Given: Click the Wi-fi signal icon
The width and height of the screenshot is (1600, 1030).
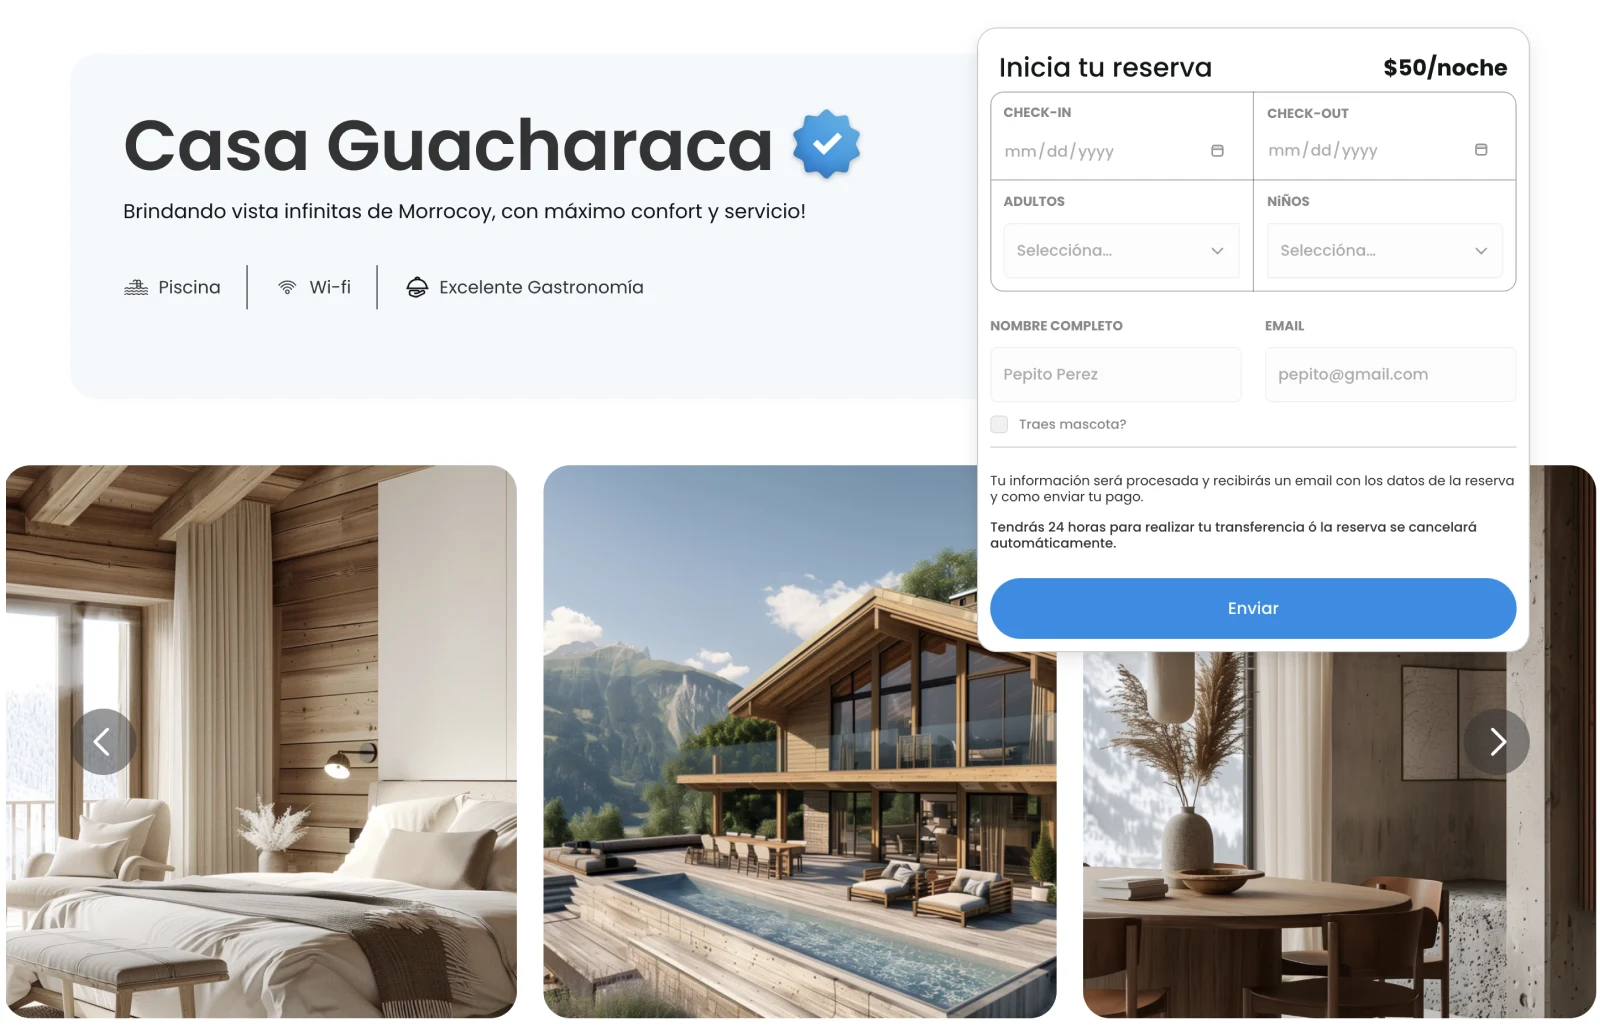Looking at the screenshot, I should [x=287, y=287].
